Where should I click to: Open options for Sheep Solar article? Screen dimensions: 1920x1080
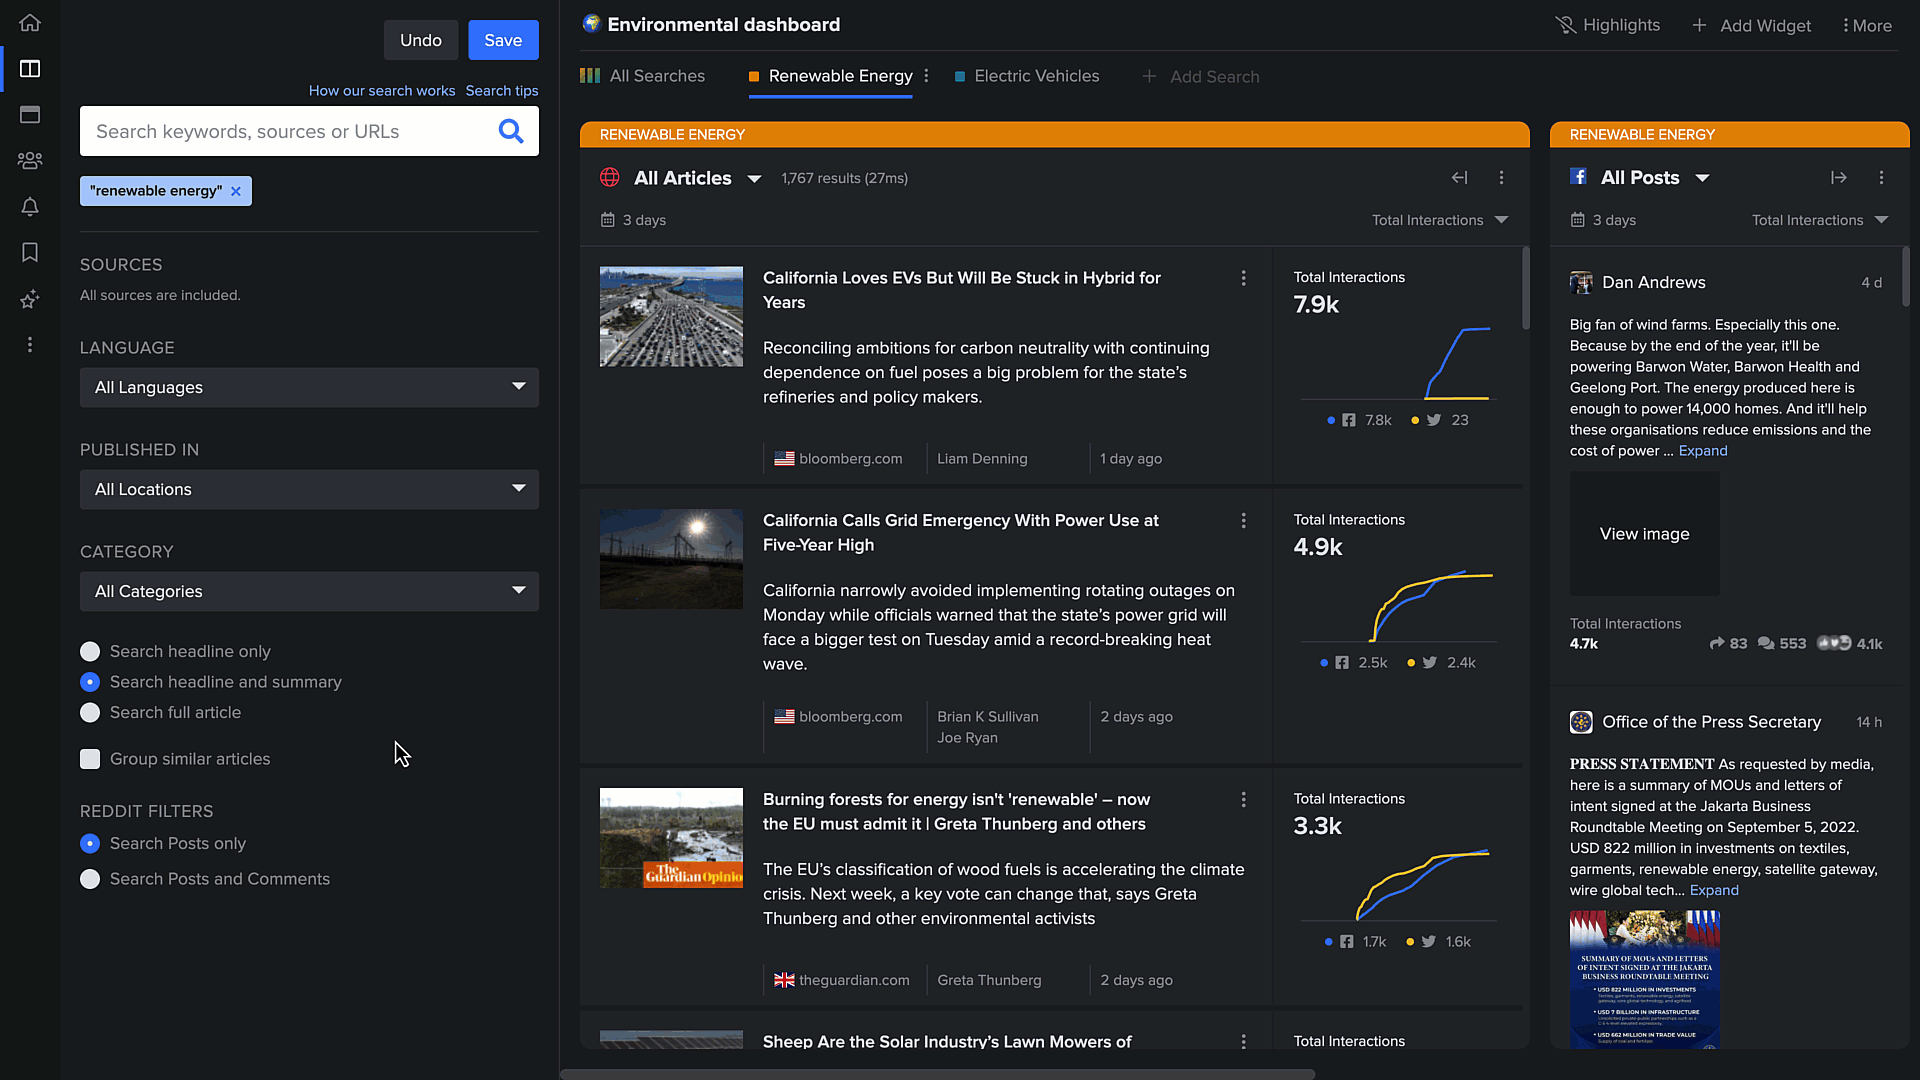(1243, 1042)
